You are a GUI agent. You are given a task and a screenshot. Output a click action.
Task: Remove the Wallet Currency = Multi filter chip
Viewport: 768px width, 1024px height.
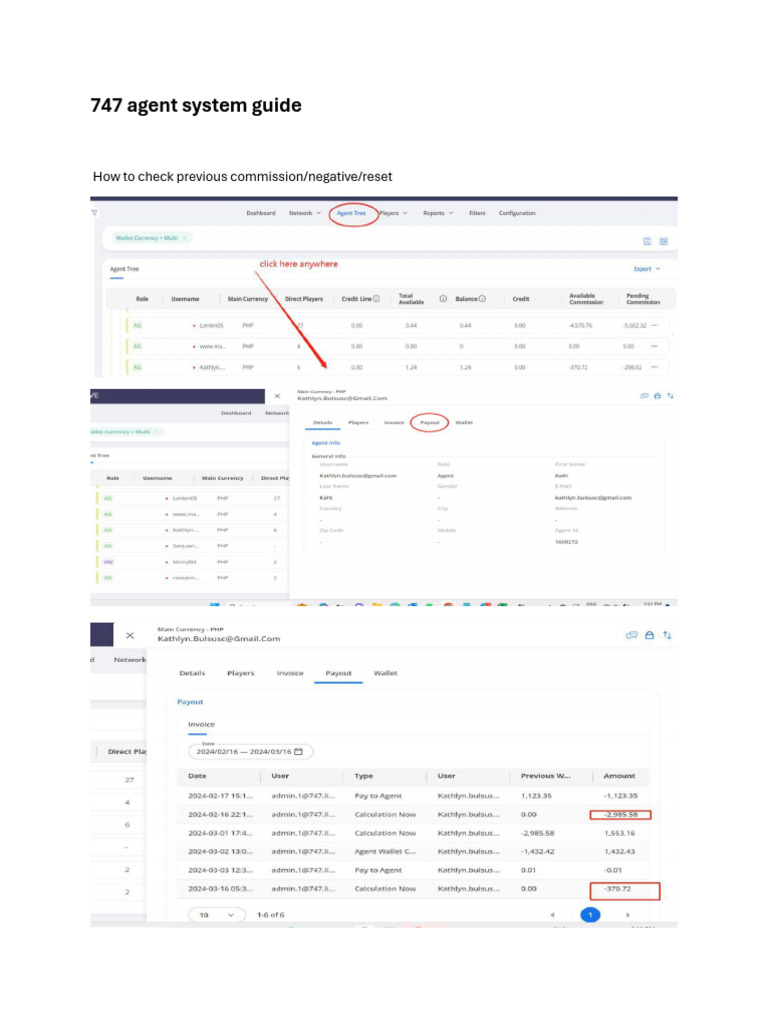[185, 238]
